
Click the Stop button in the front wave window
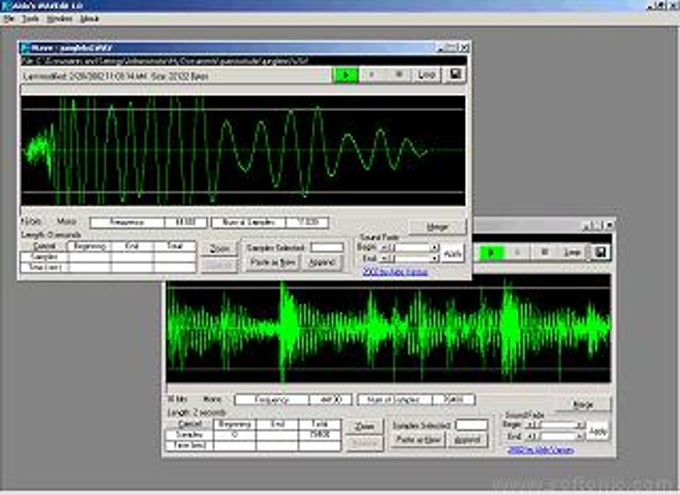pyautogui.click(x=399, y=74)
